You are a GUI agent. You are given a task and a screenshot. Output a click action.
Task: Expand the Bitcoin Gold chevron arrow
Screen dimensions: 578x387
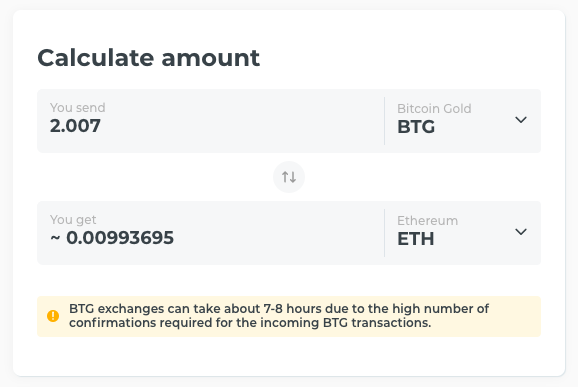pyautogui.click(x=521, y=120)
